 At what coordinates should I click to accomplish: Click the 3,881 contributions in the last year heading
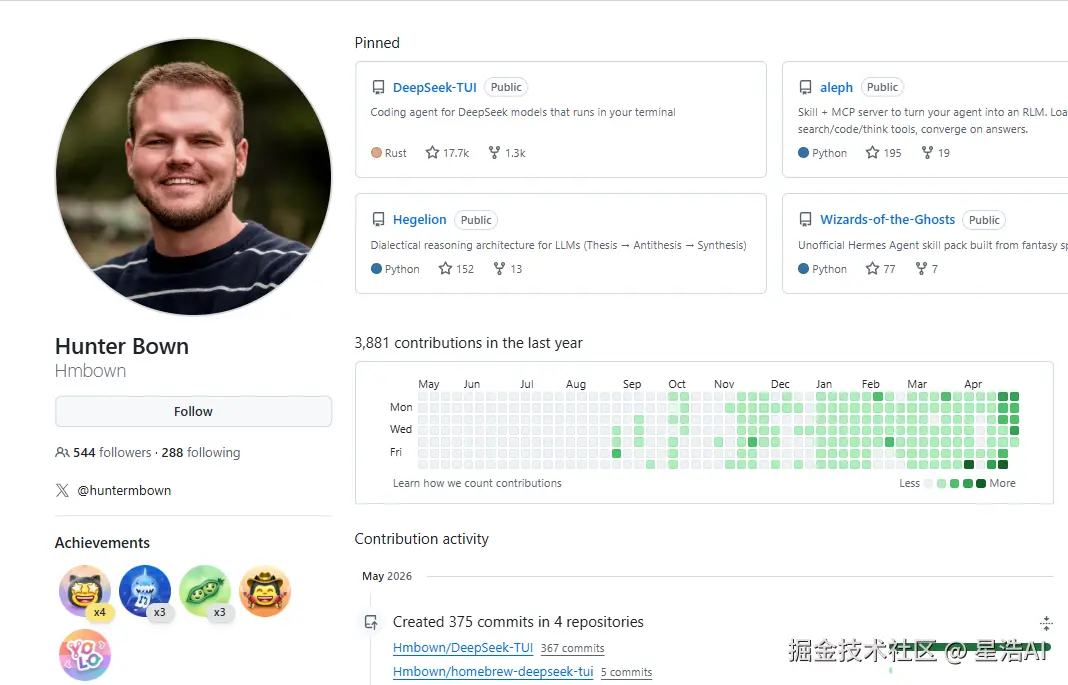click(469, 342)
